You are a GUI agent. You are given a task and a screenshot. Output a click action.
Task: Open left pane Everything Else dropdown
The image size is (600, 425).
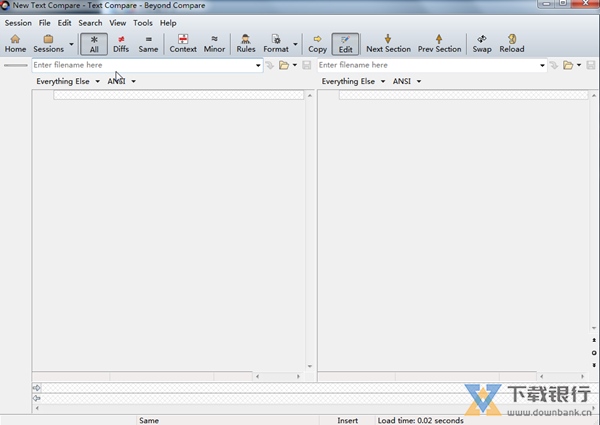[x=68, y=81]
